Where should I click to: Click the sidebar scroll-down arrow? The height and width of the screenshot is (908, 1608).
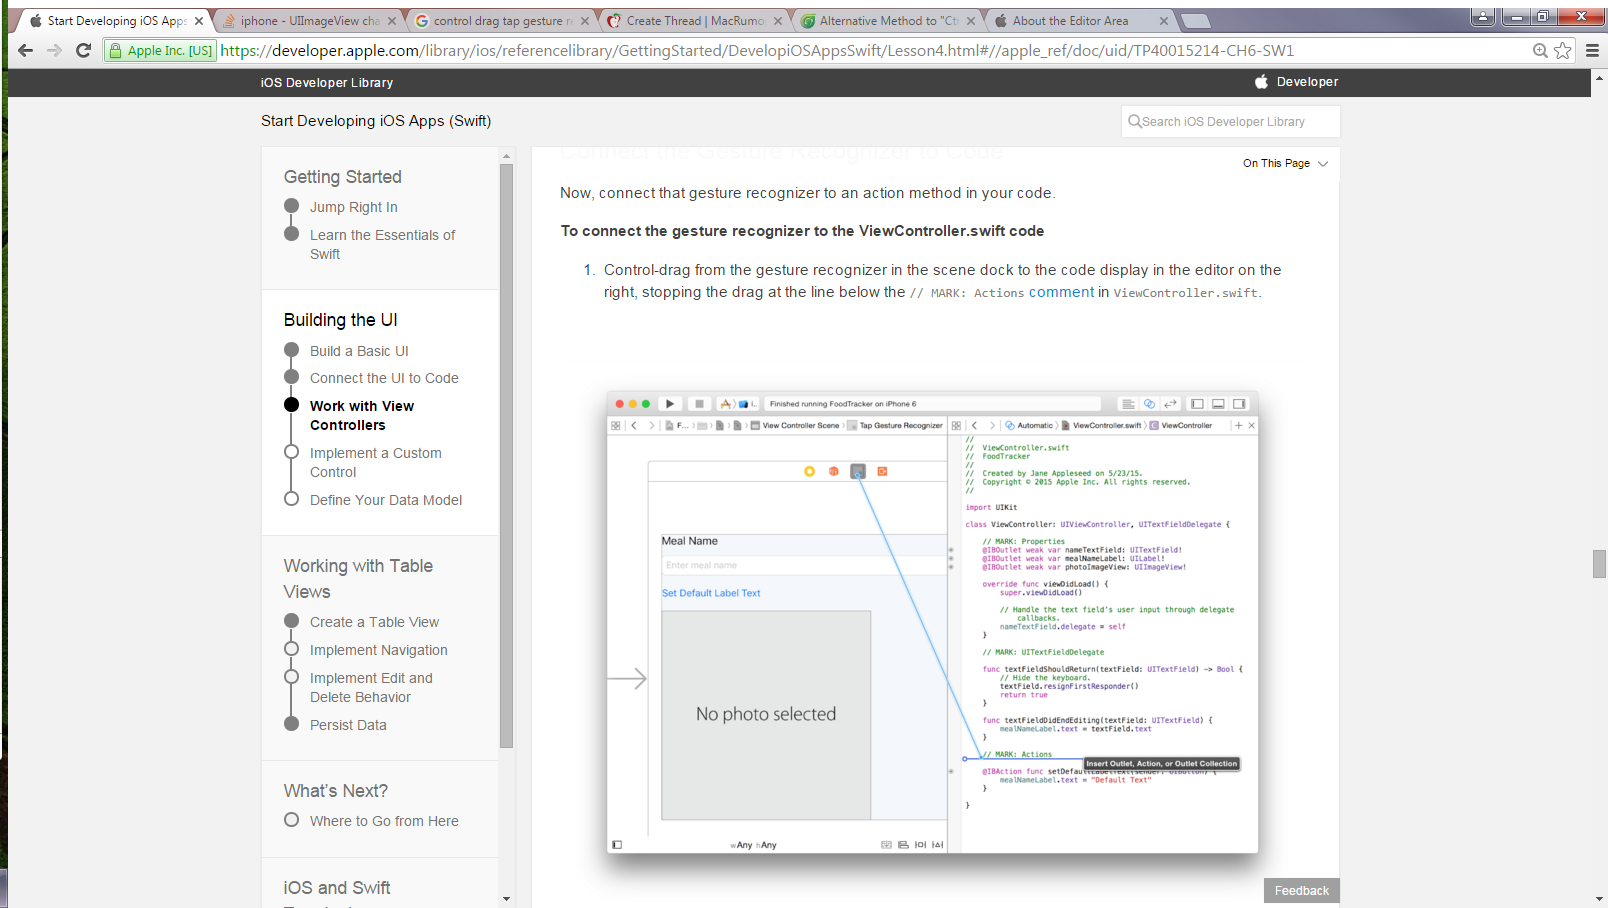click(506, 899)
